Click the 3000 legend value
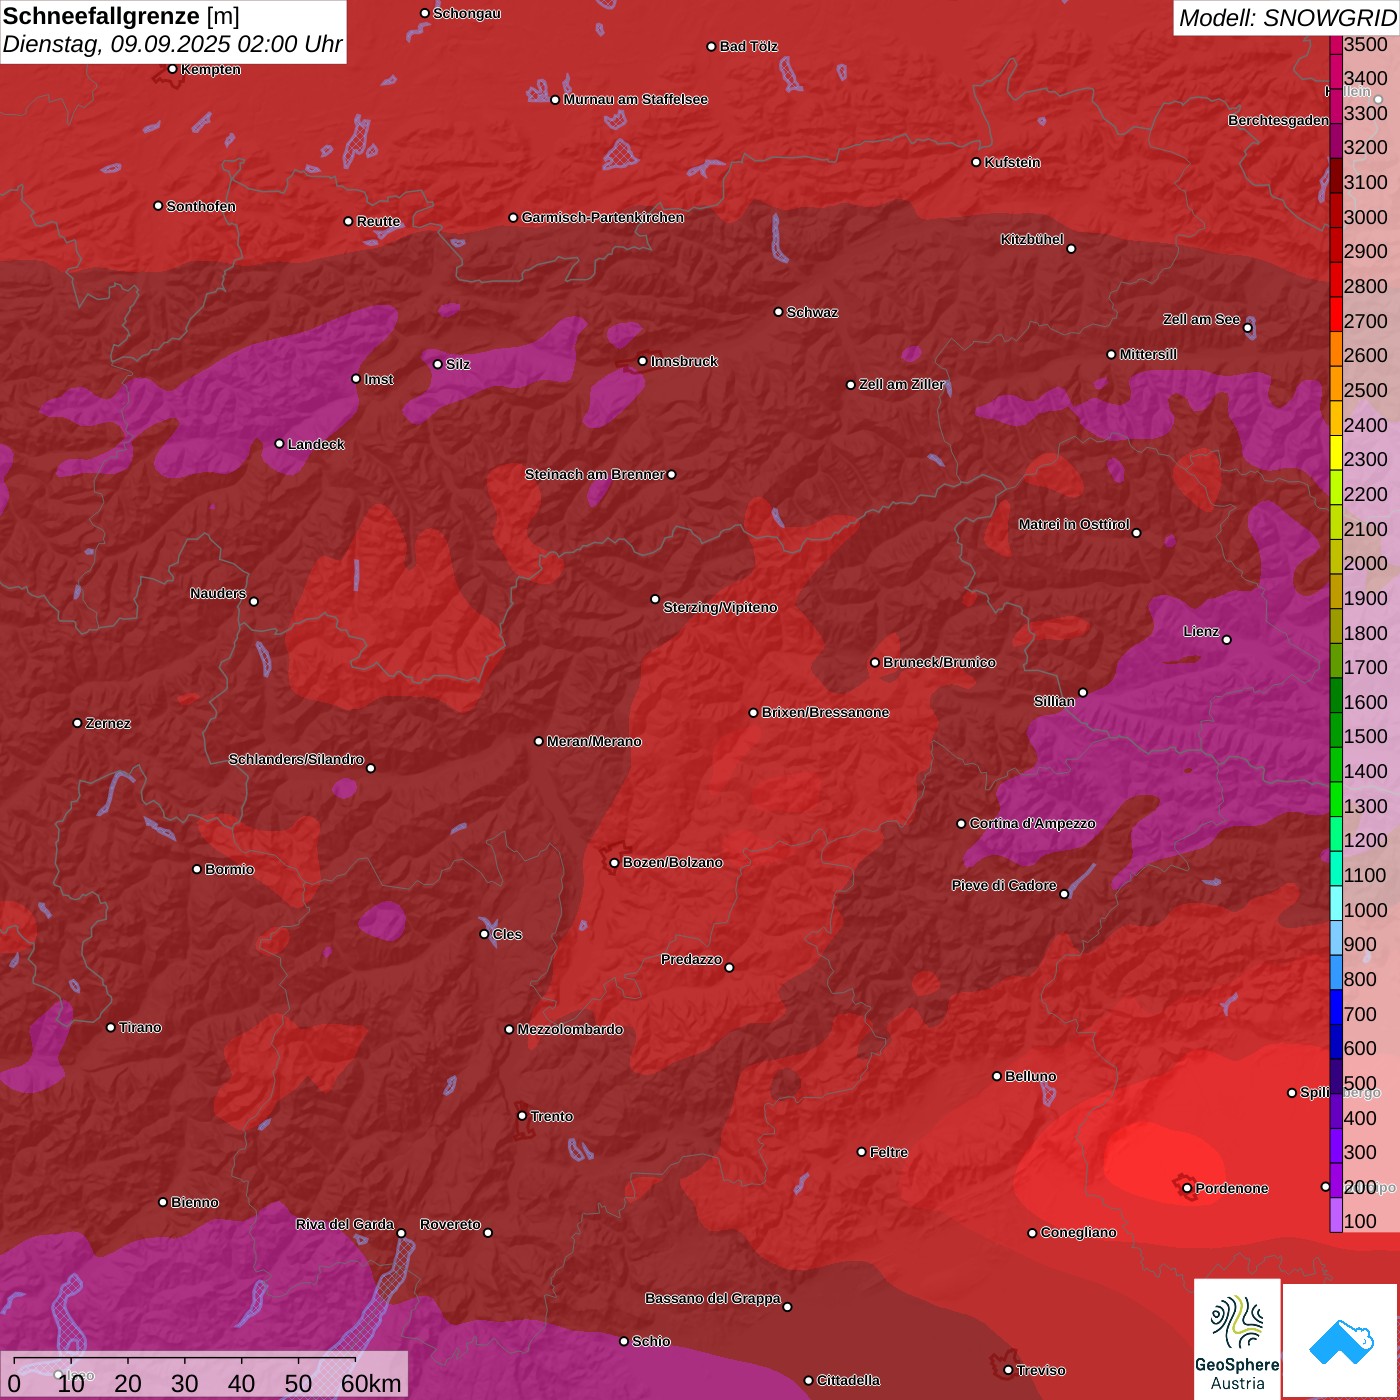Screen dimensions: 1400x1400 (1366, 217)
